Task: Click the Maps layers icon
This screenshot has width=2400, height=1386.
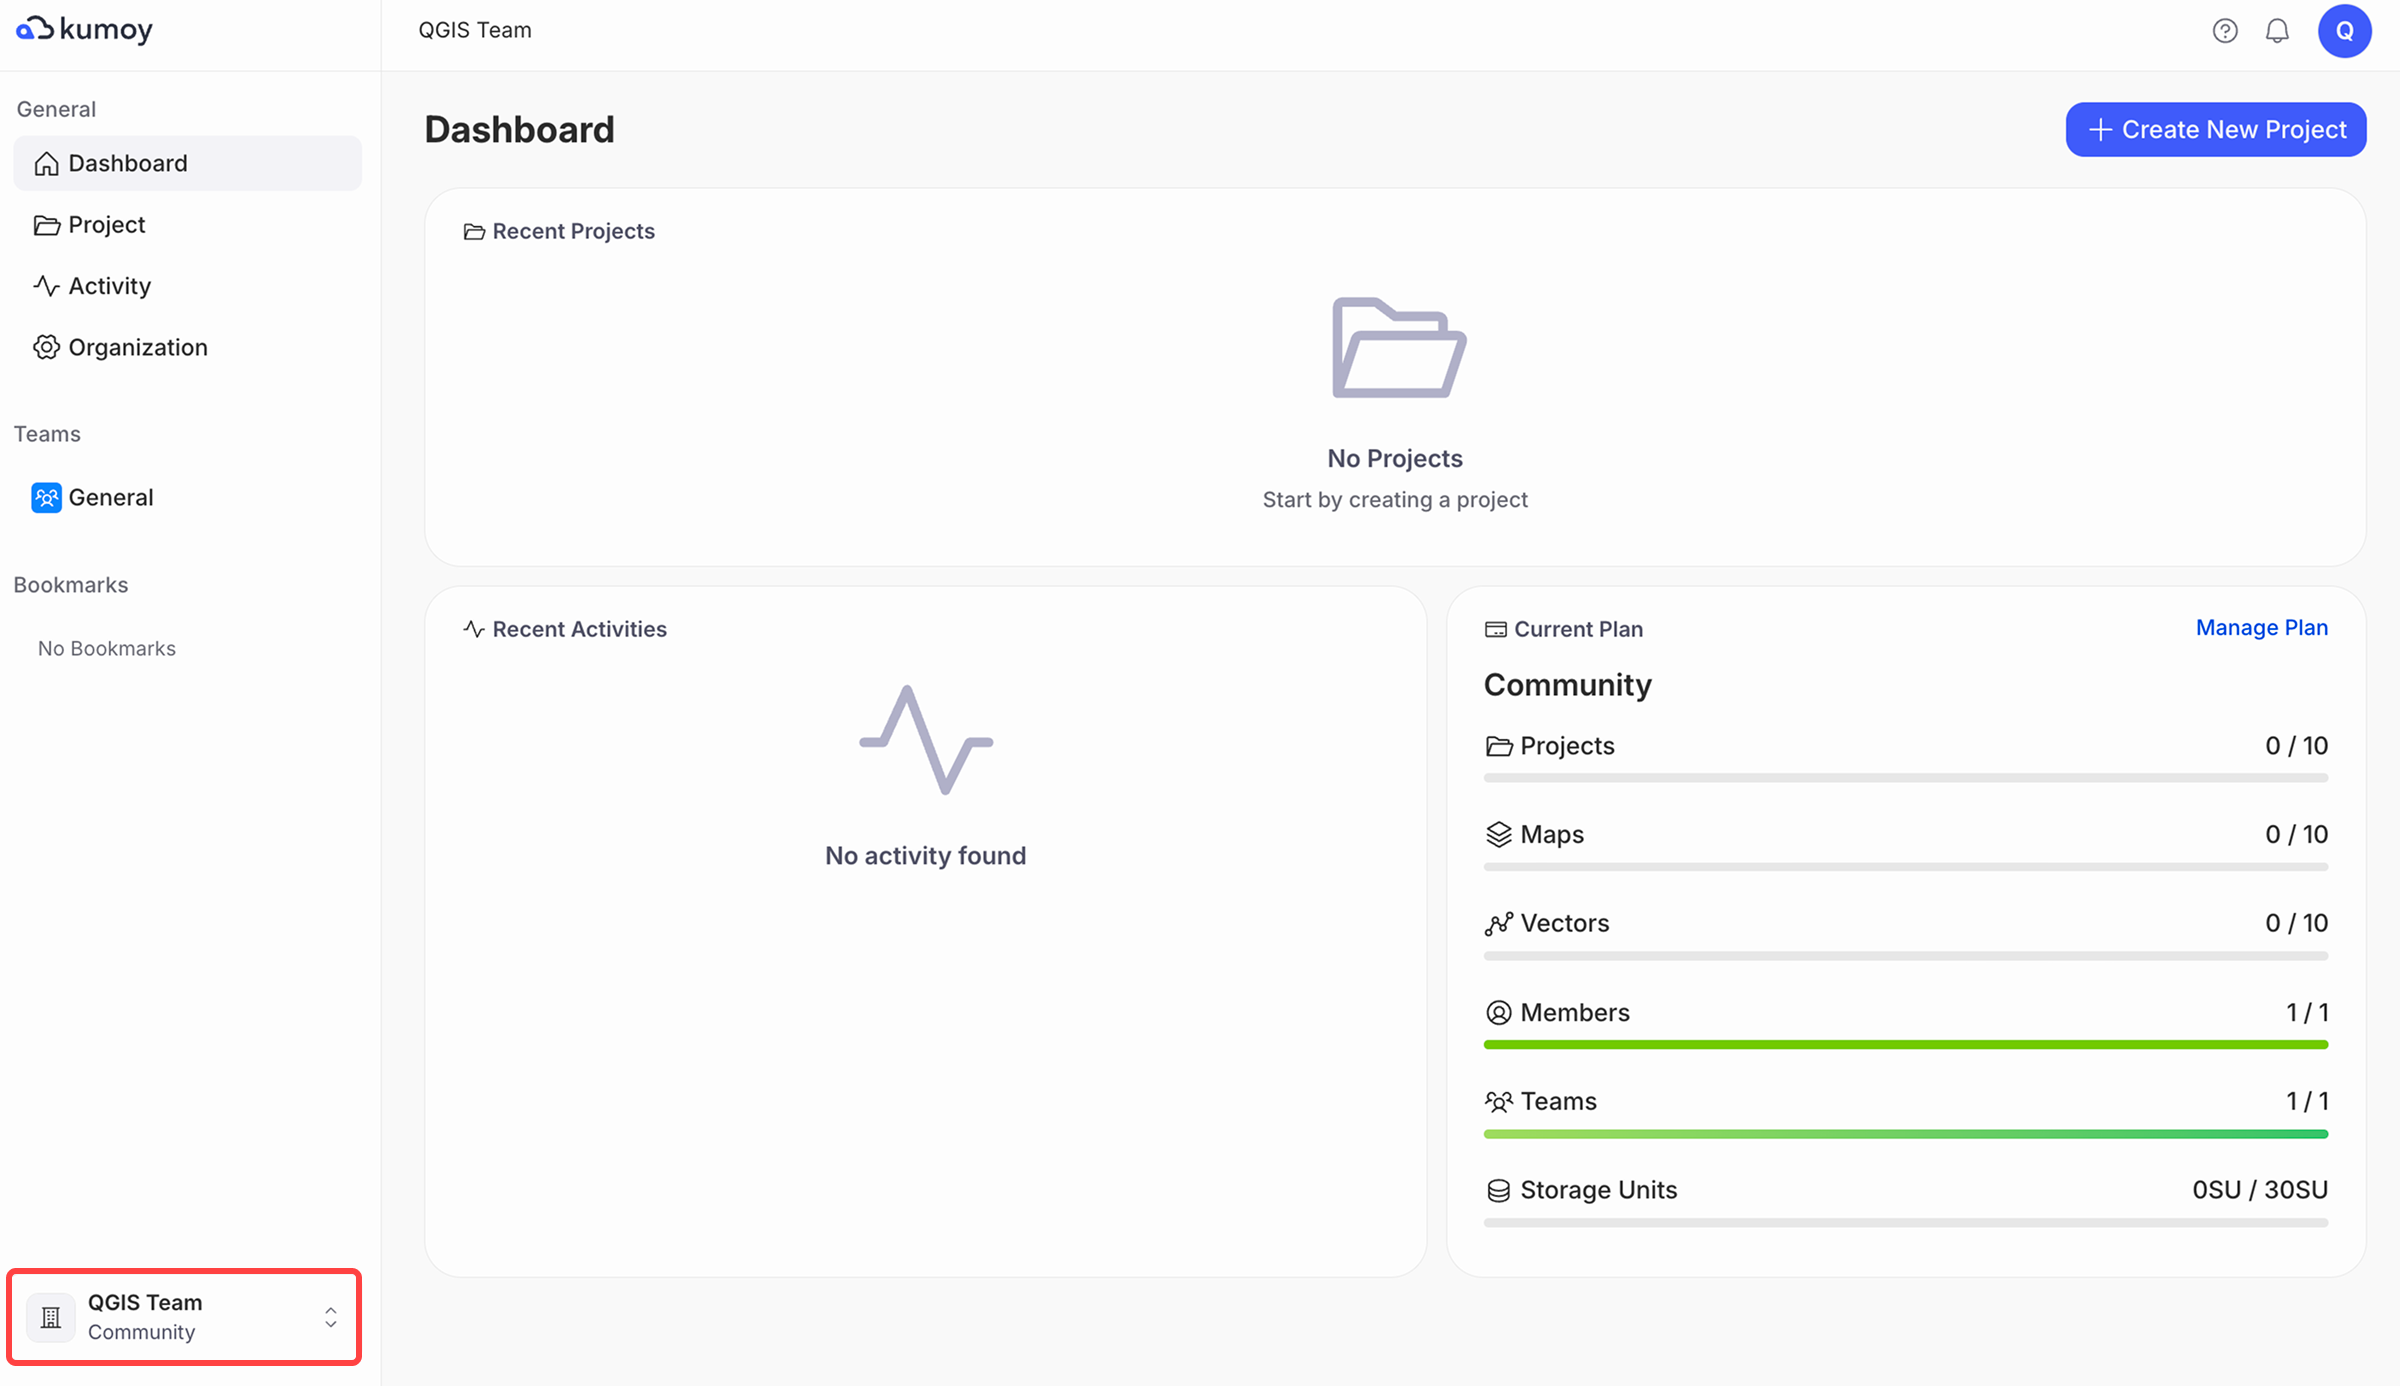Action: coord(1497,834)
